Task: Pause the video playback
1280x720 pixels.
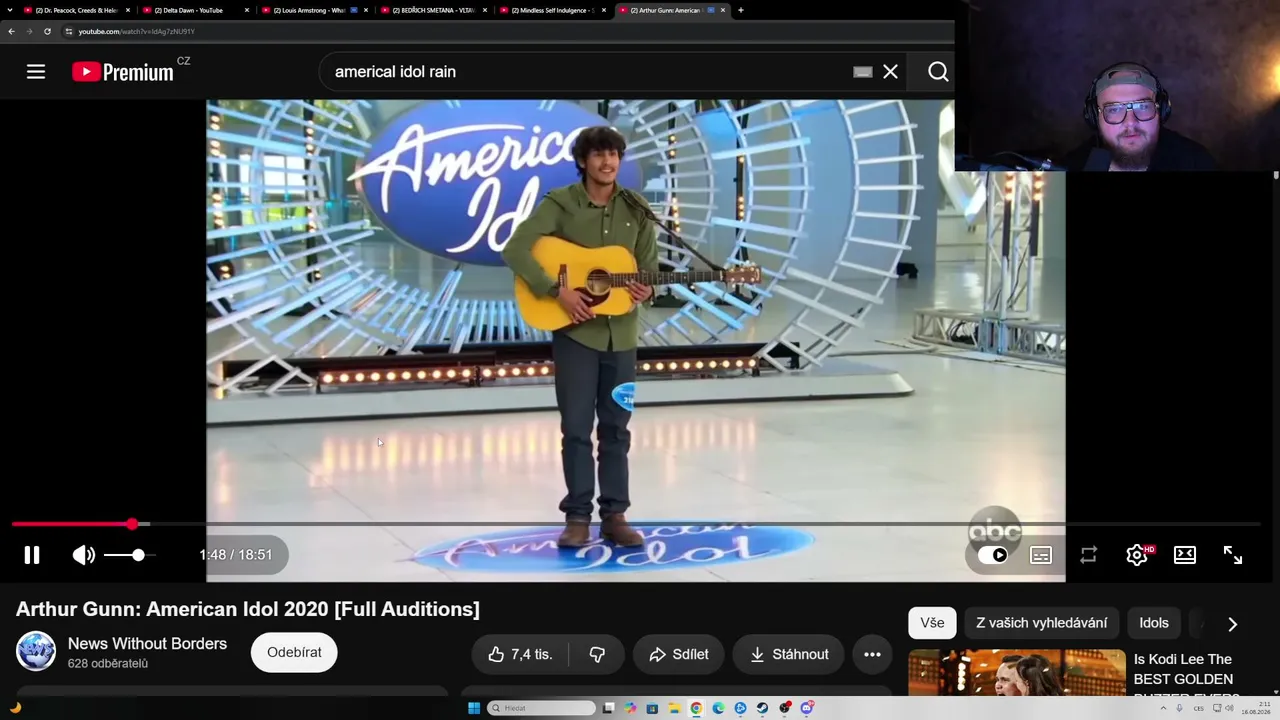Action: 32,555
